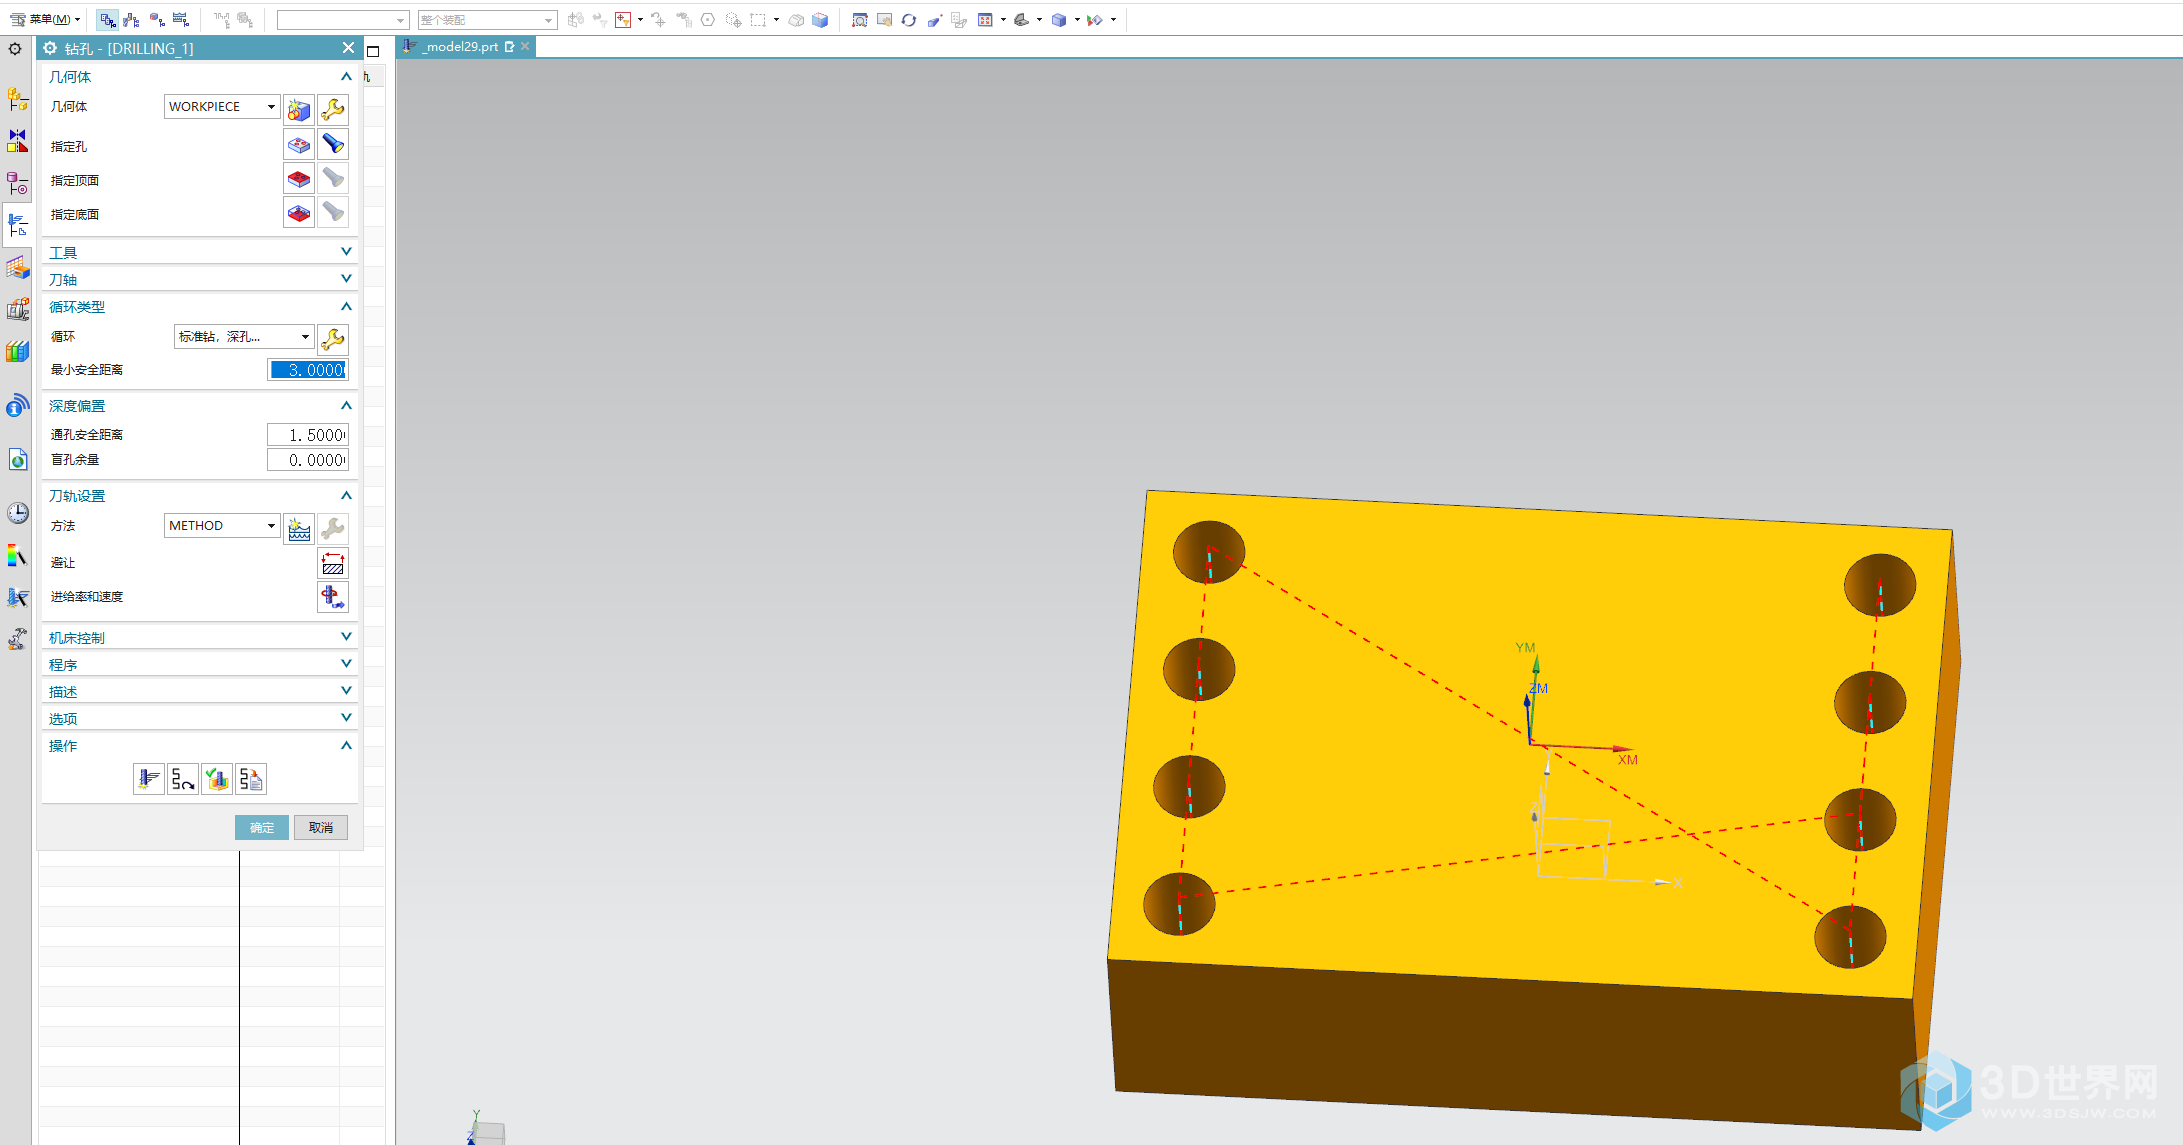Screen dimensions: 2183x1145
Task: Click the 取消 button
Action: (321, 827)
